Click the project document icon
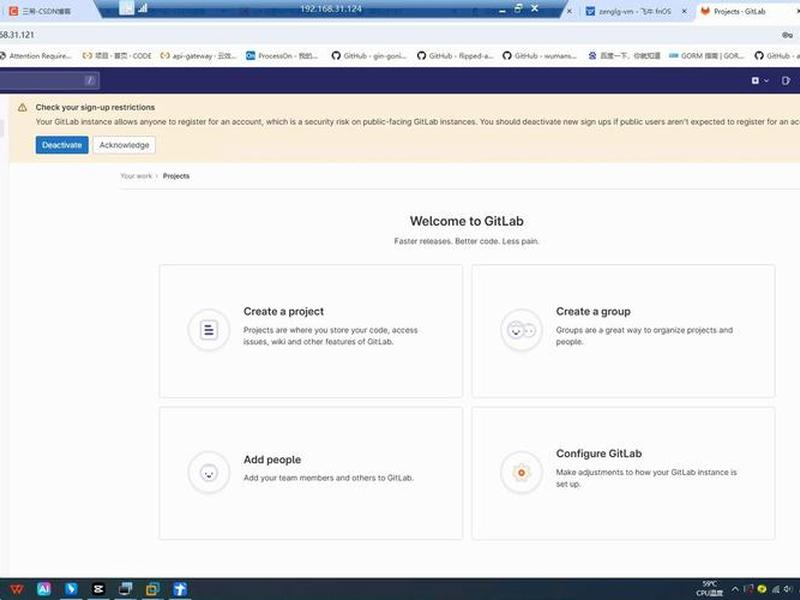 click(209, 330)
